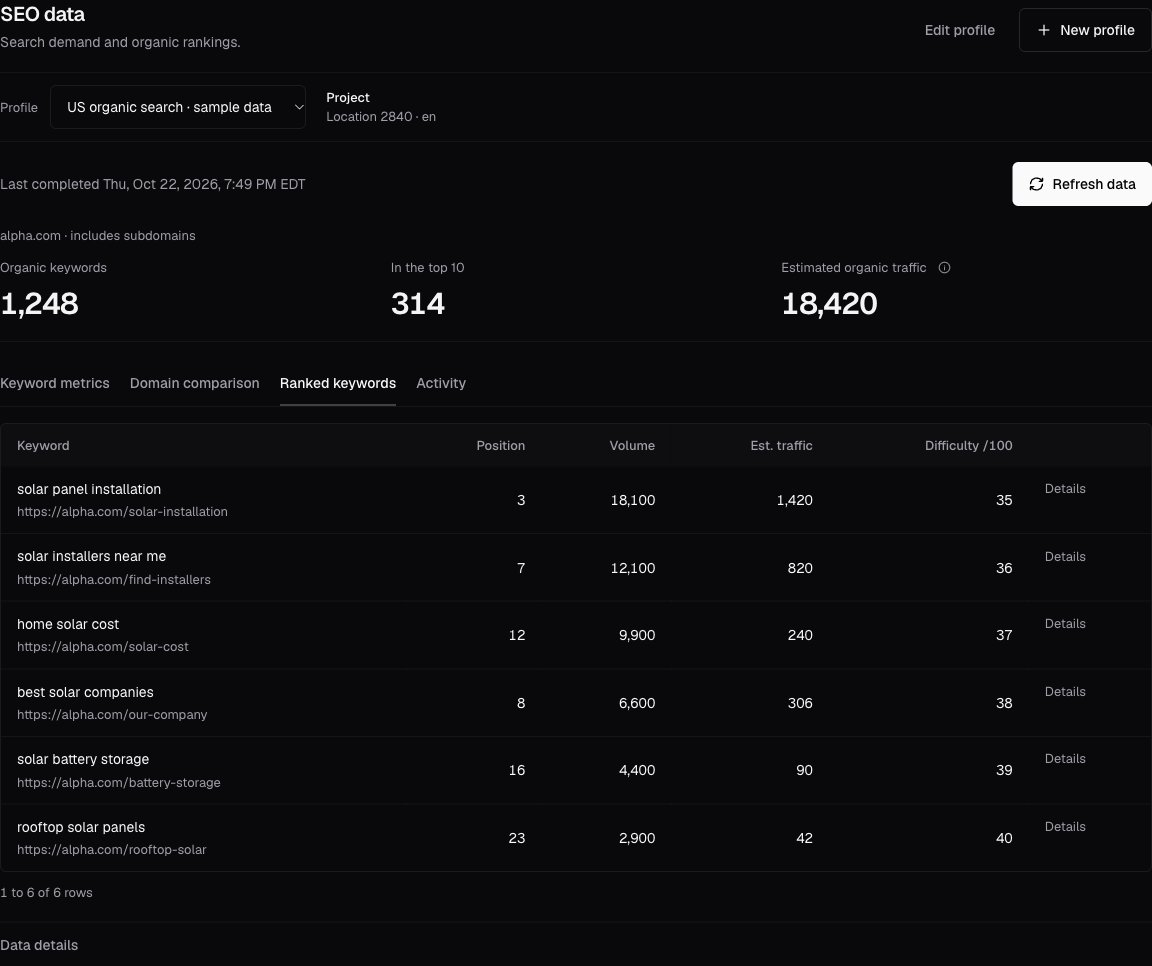Click the Location 2840 · en text

[381, 117]
